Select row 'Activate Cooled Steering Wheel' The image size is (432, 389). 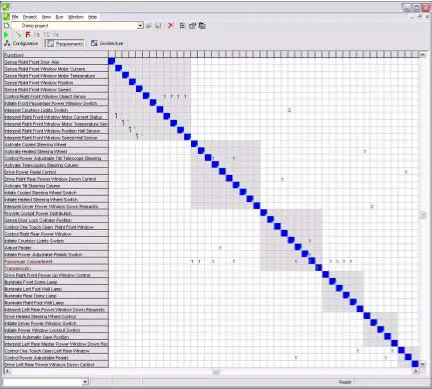click(56, 144)
